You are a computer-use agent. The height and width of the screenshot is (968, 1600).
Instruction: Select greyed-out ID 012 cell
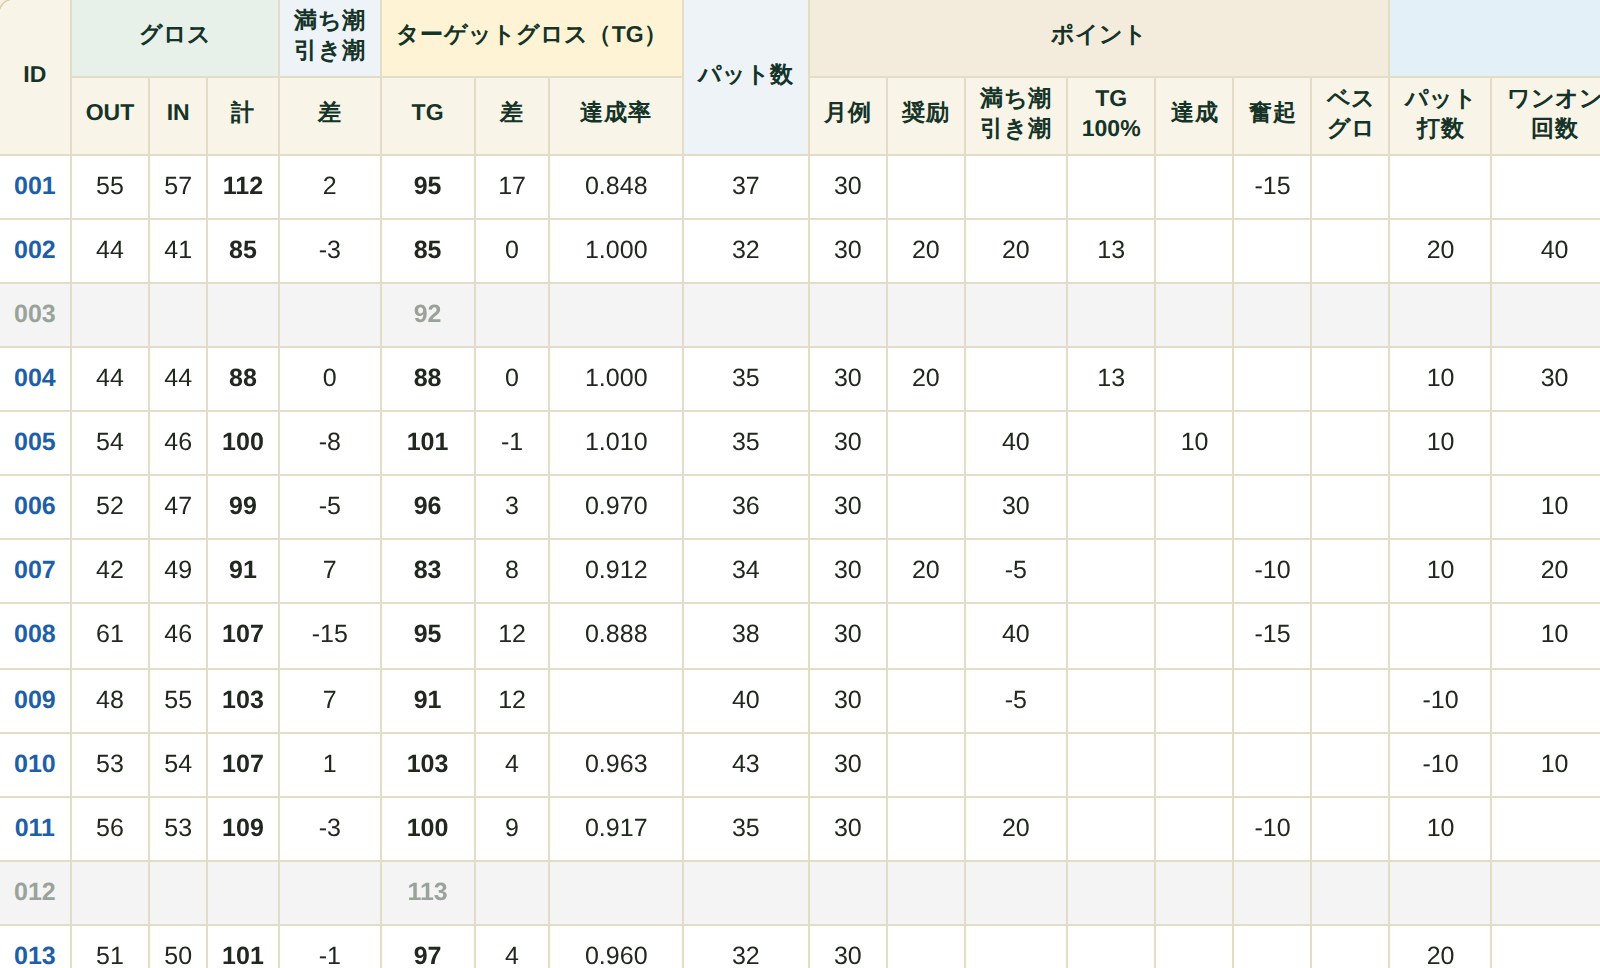click(x=35, y=892)
